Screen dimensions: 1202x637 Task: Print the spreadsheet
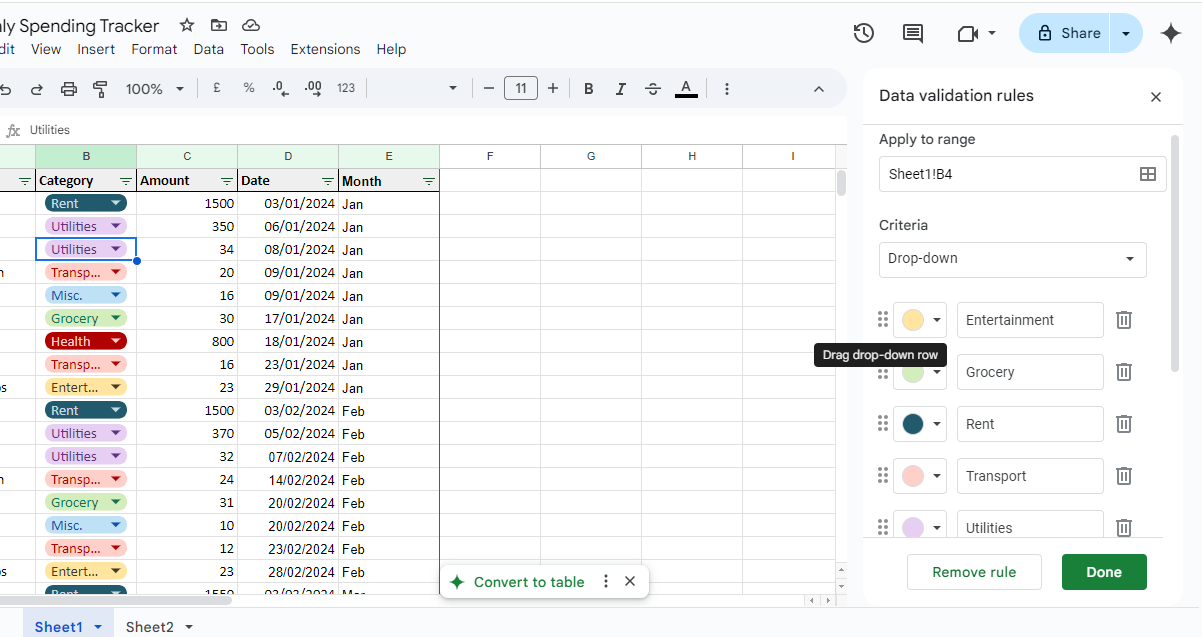pyautogui.click(x=68, y=88)
